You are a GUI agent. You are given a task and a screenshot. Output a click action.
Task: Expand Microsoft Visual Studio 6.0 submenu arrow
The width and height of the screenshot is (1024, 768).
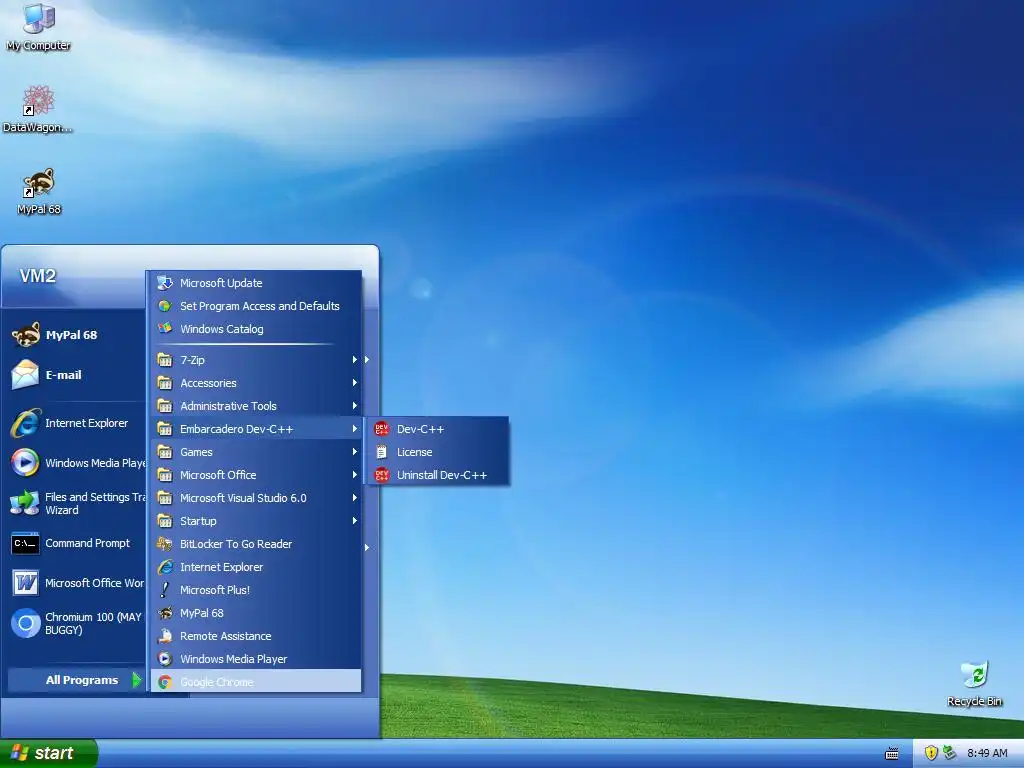tap(355, 498)
